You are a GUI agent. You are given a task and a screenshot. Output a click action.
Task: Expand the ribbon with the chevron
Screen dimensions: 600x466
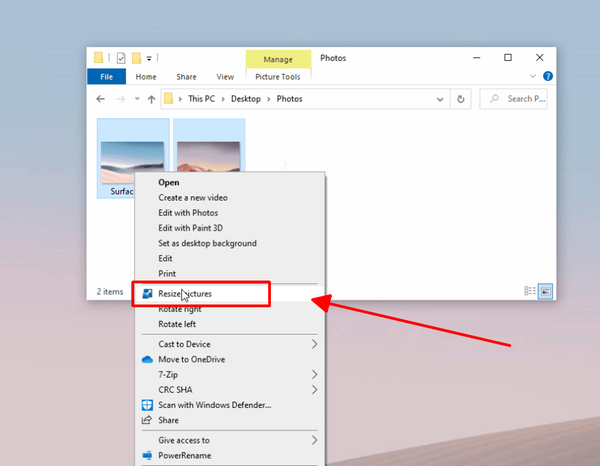pos(533,76)
